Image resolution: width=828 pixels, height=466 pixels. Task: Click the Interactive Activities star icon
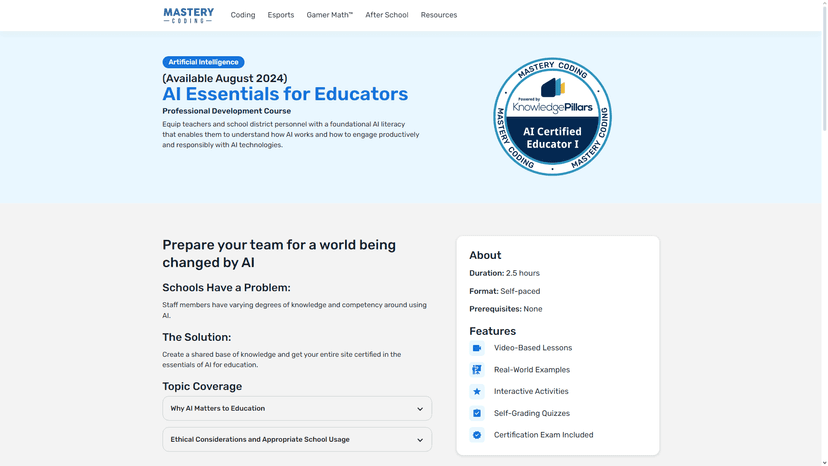477,392
